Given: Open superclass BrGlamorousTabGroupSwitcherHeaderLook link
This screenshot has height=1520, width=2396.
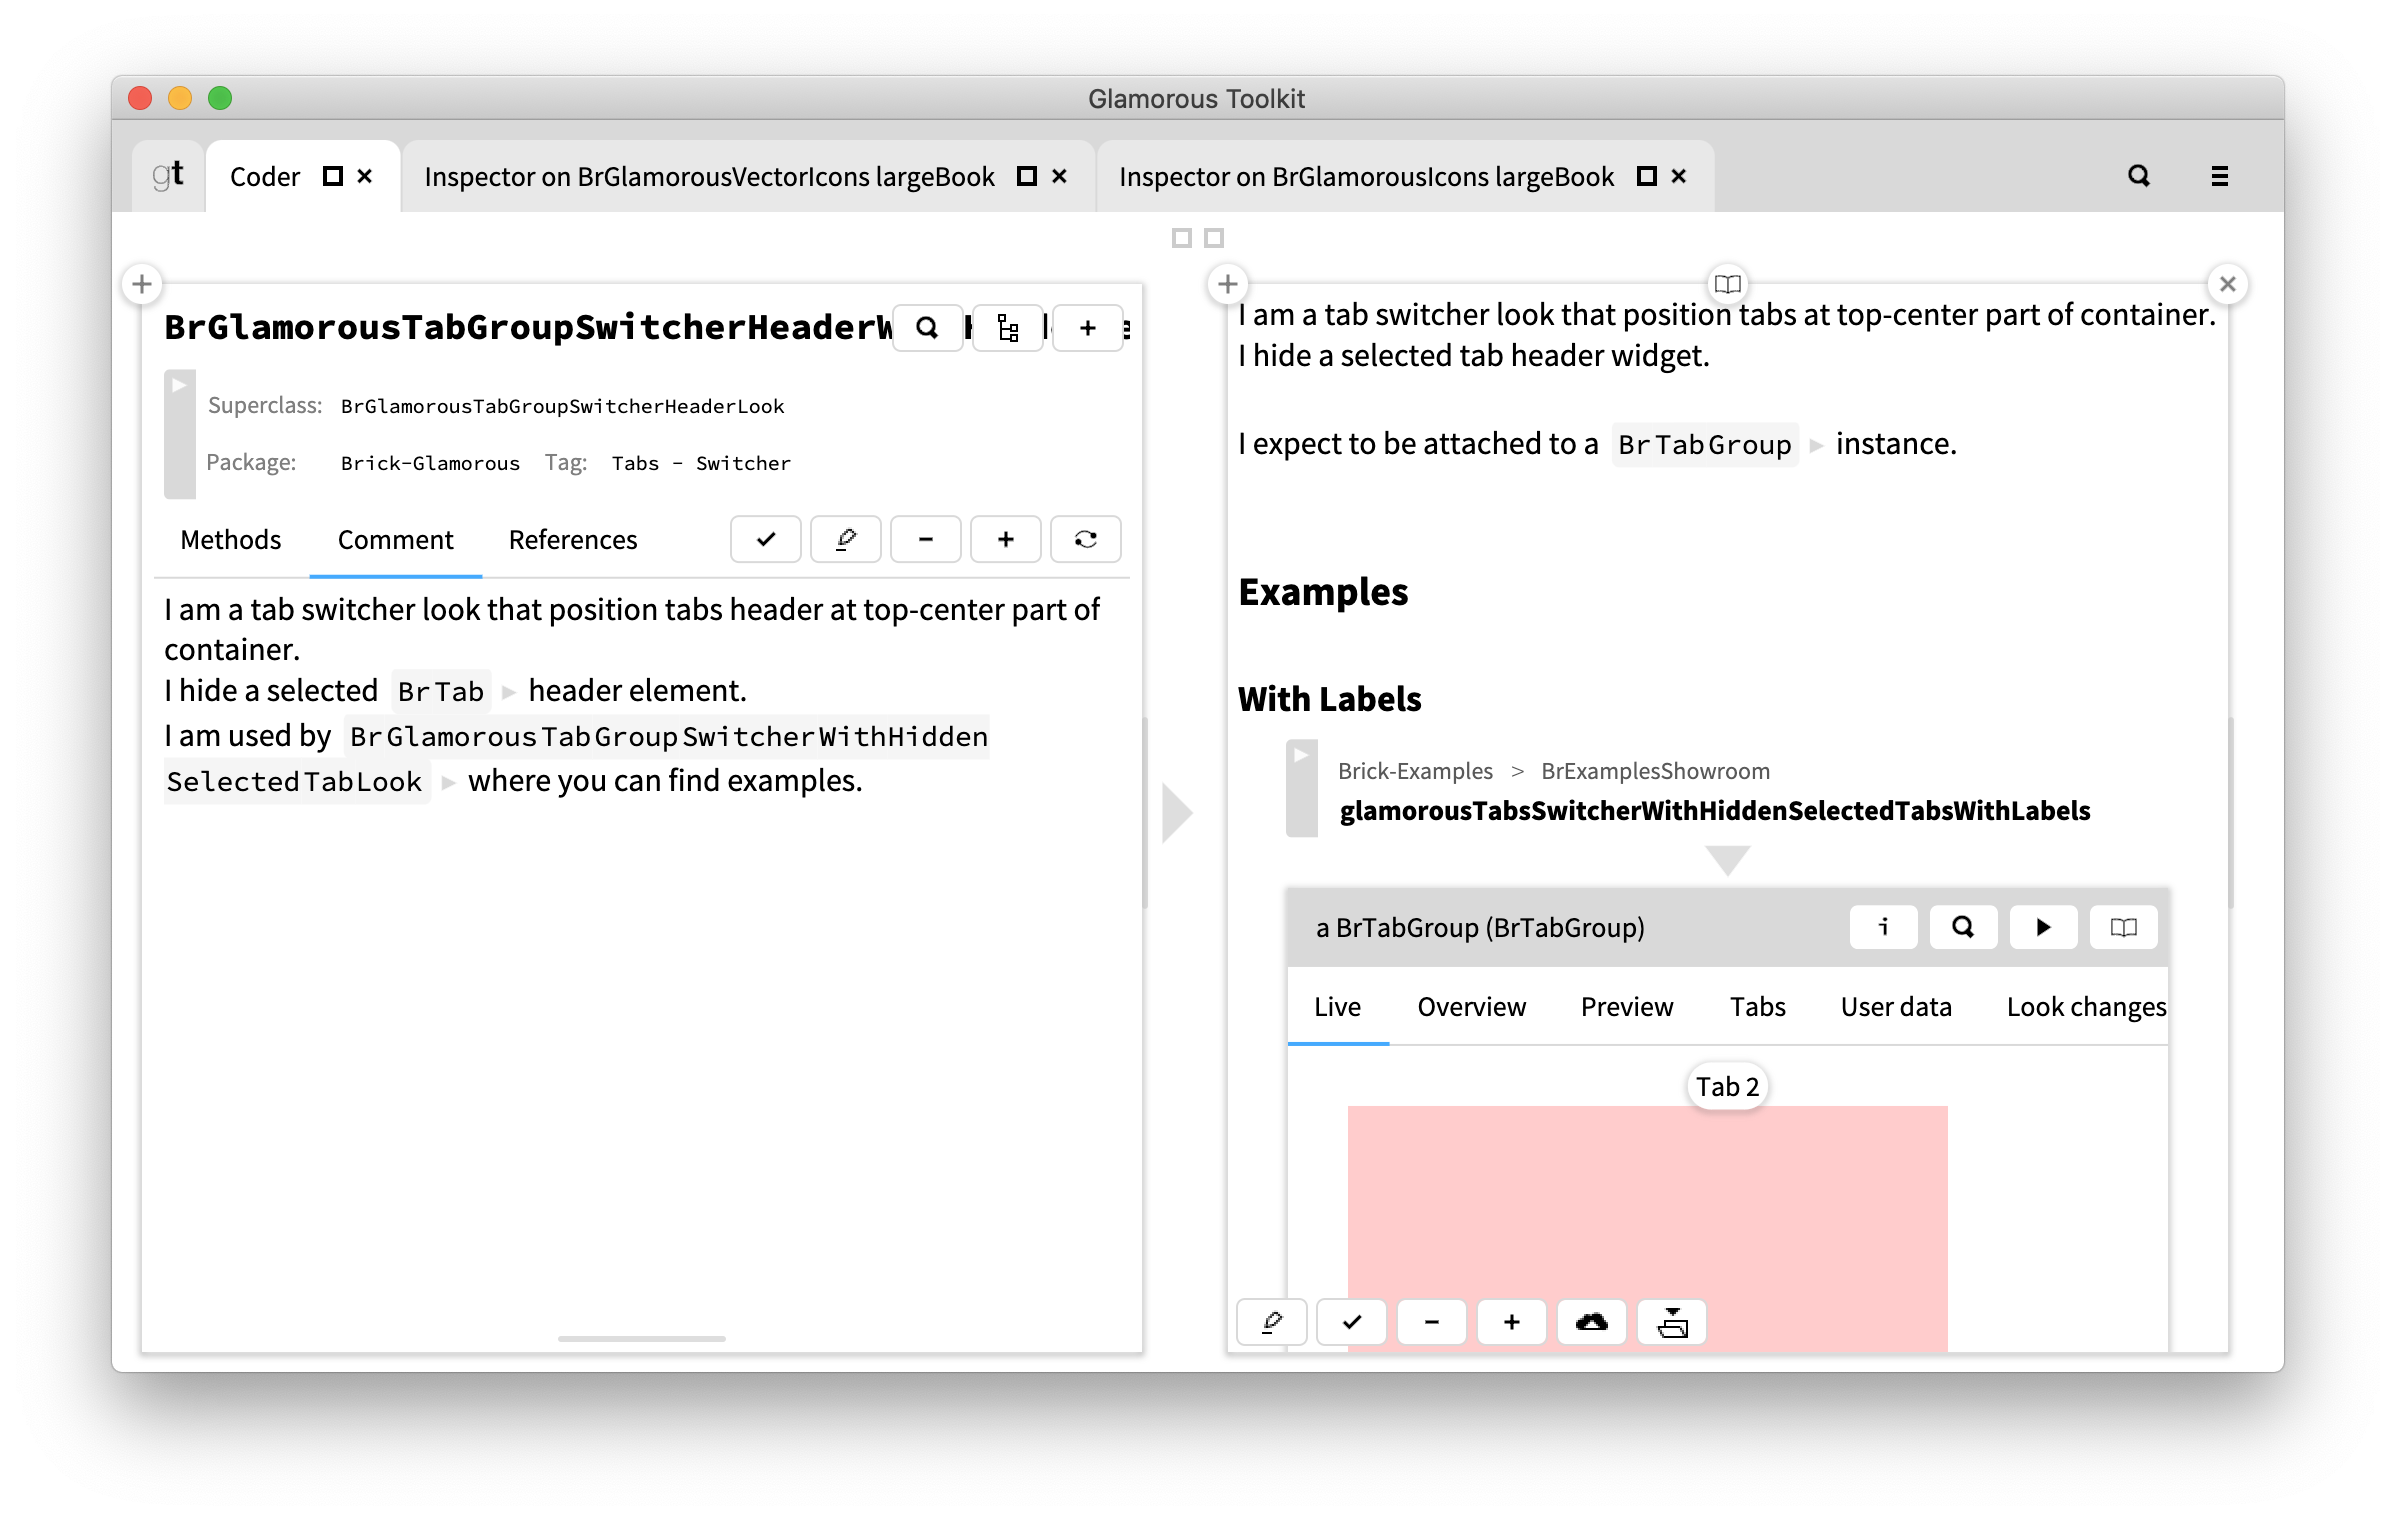Looking at the screenshot, I should click(562, 406).
